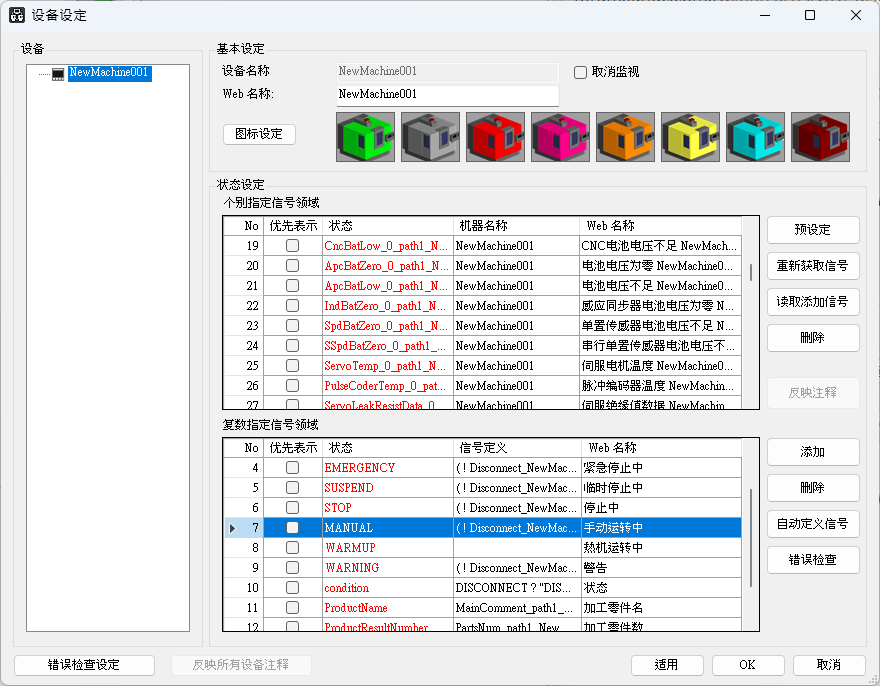Select the green machine status icon
Screen dimensions: 880x686
point(365,137)
